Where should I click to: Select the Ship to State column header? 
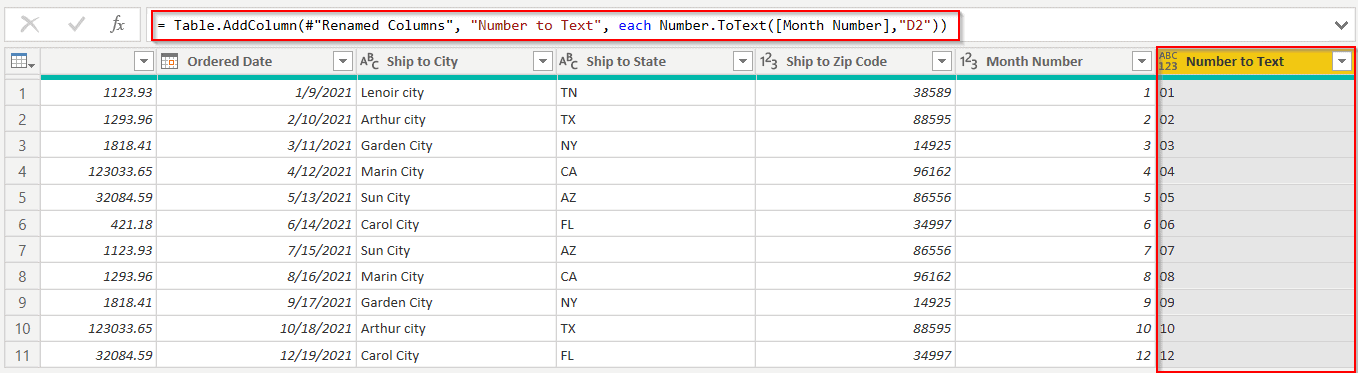point(656,61)
